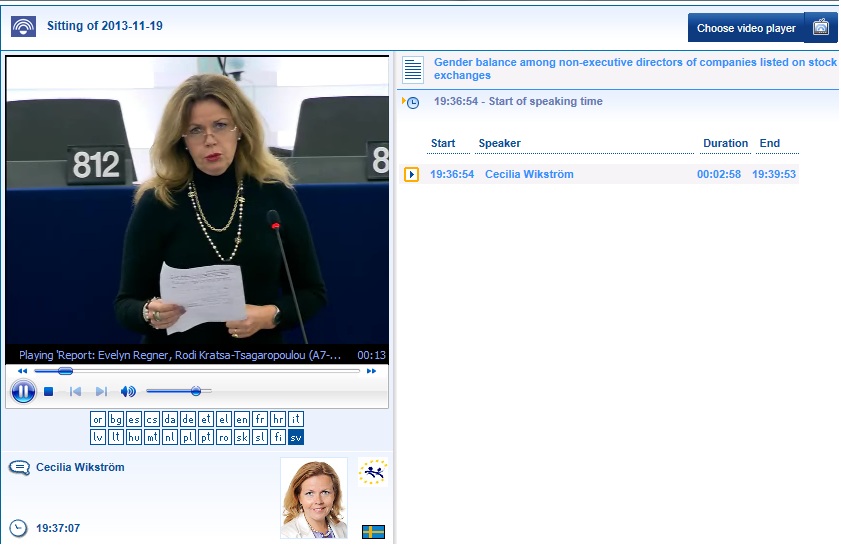
Task: Pause the video playback
Action: pos(23,391)
